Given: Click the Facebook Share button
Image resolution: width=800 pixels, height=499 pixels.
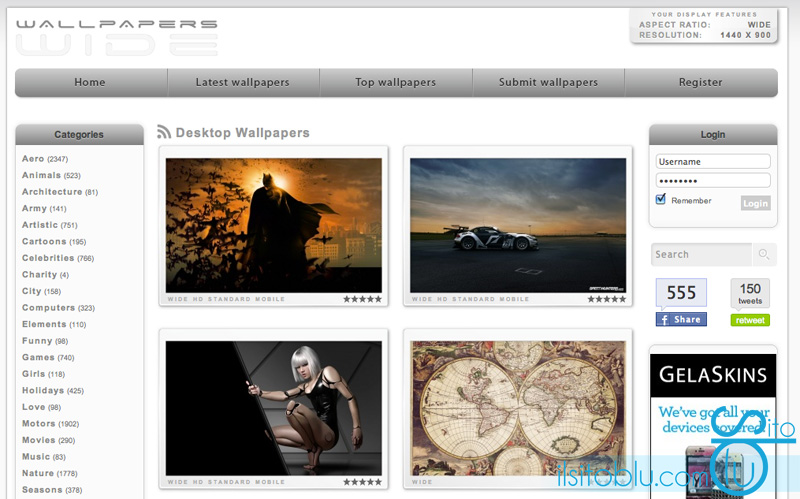Looking at the screenshot, I should (x=681, y=319).
